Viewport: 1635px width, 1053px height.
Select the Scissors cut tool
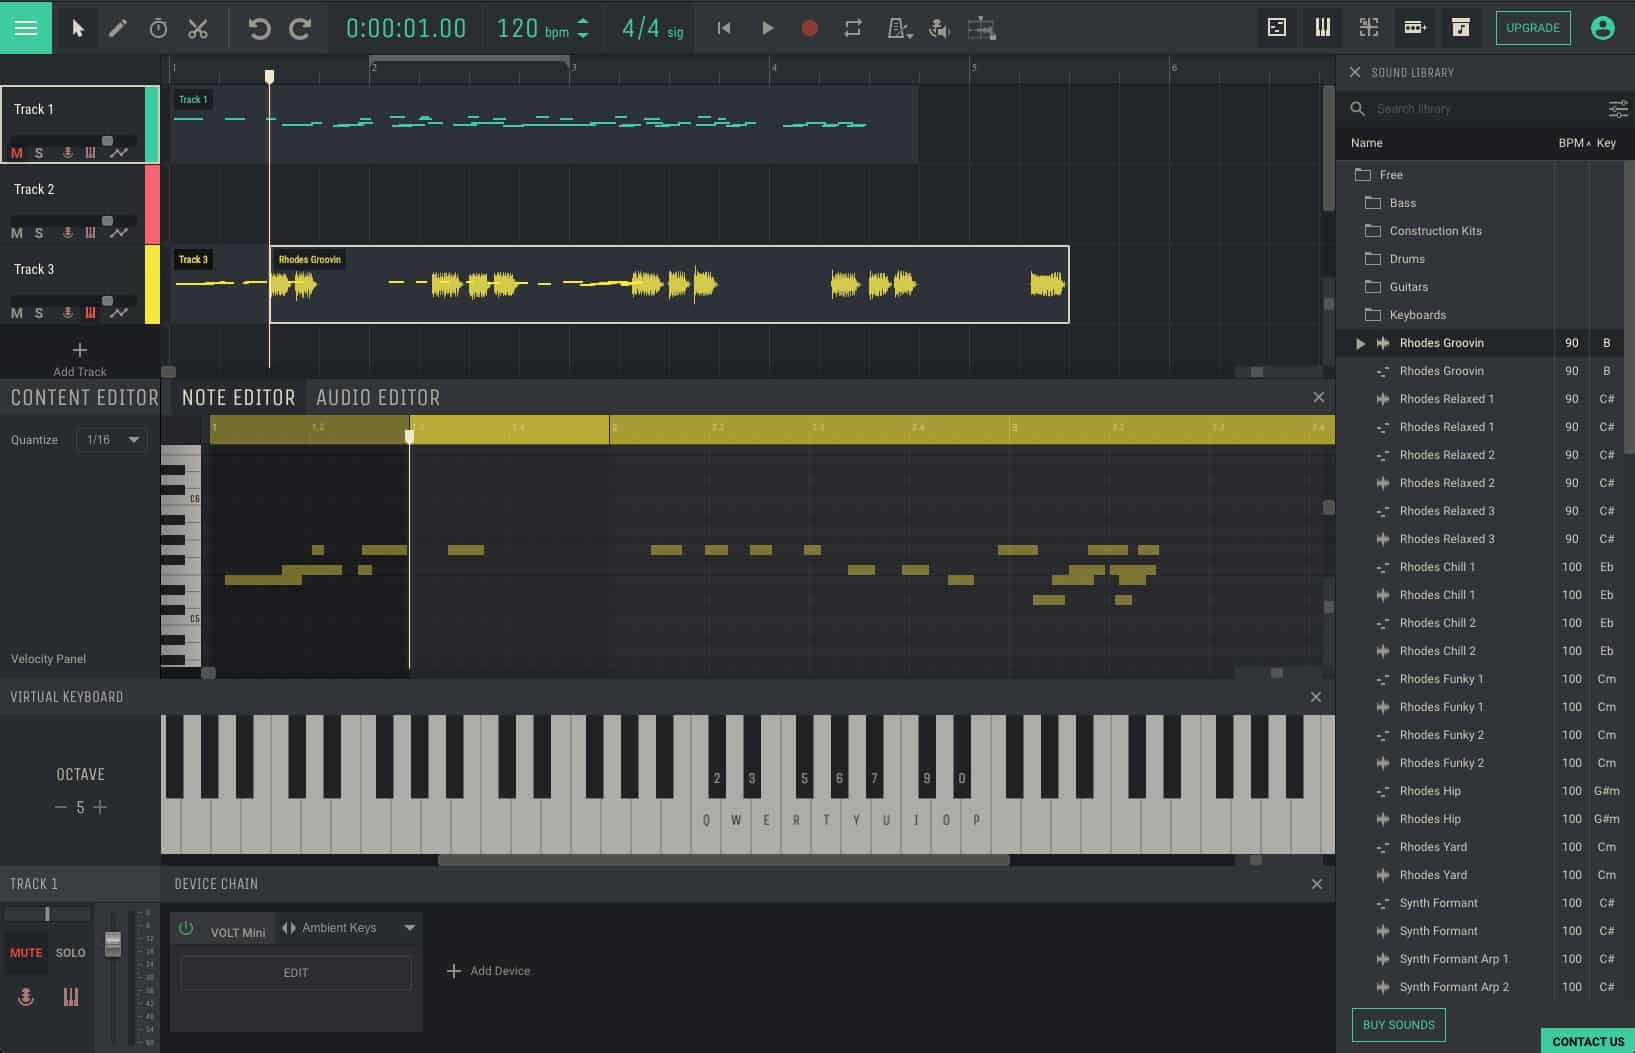[198, 28]
